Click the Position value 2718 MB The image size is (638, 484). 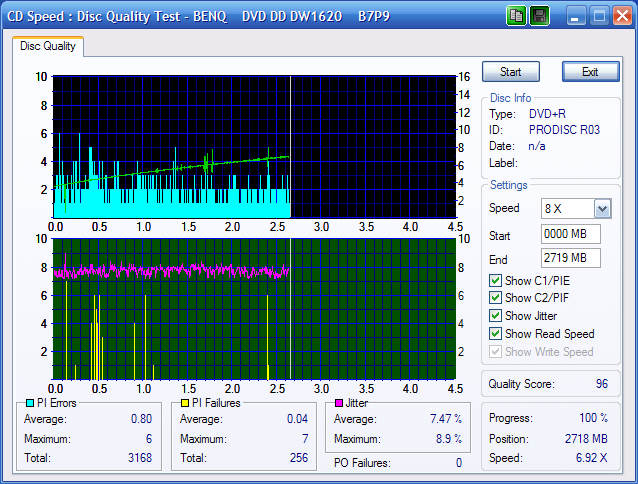pyautogui.click(x=586, y=439)
